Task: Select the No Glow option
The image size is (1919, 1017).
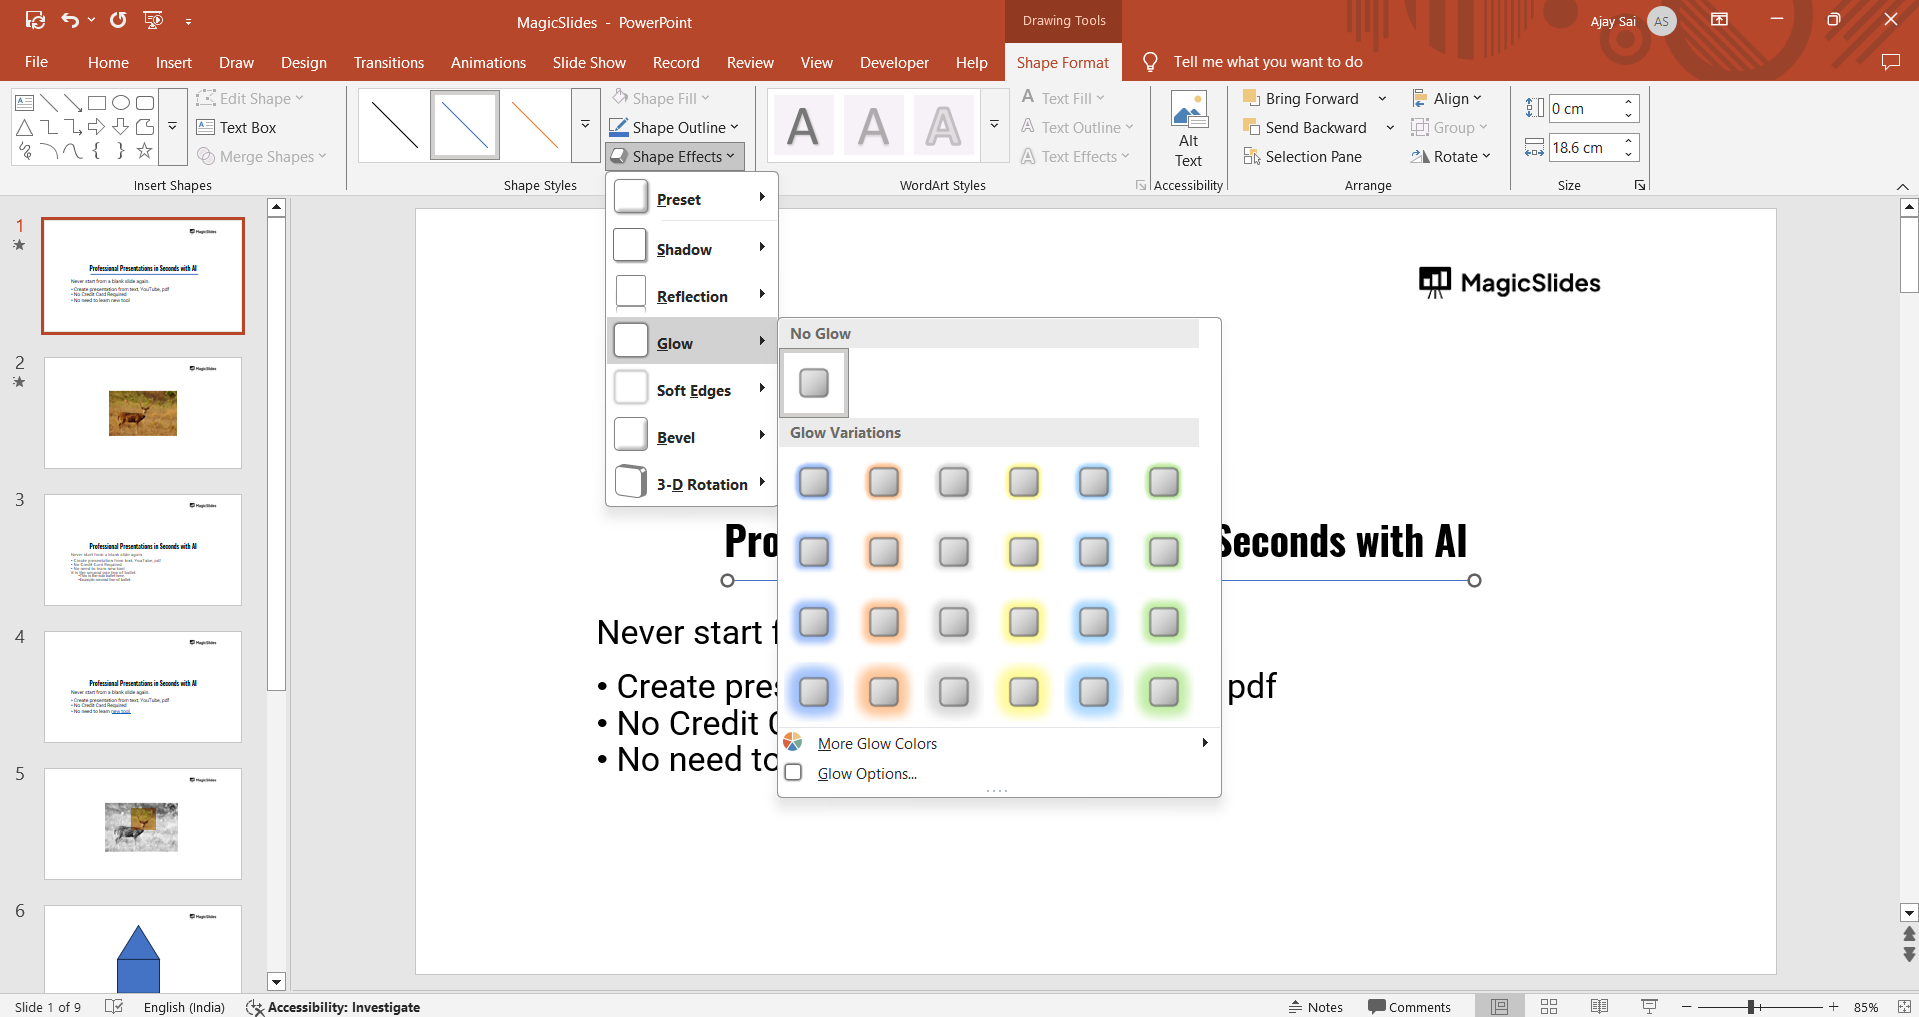Action: coord(814,383)
